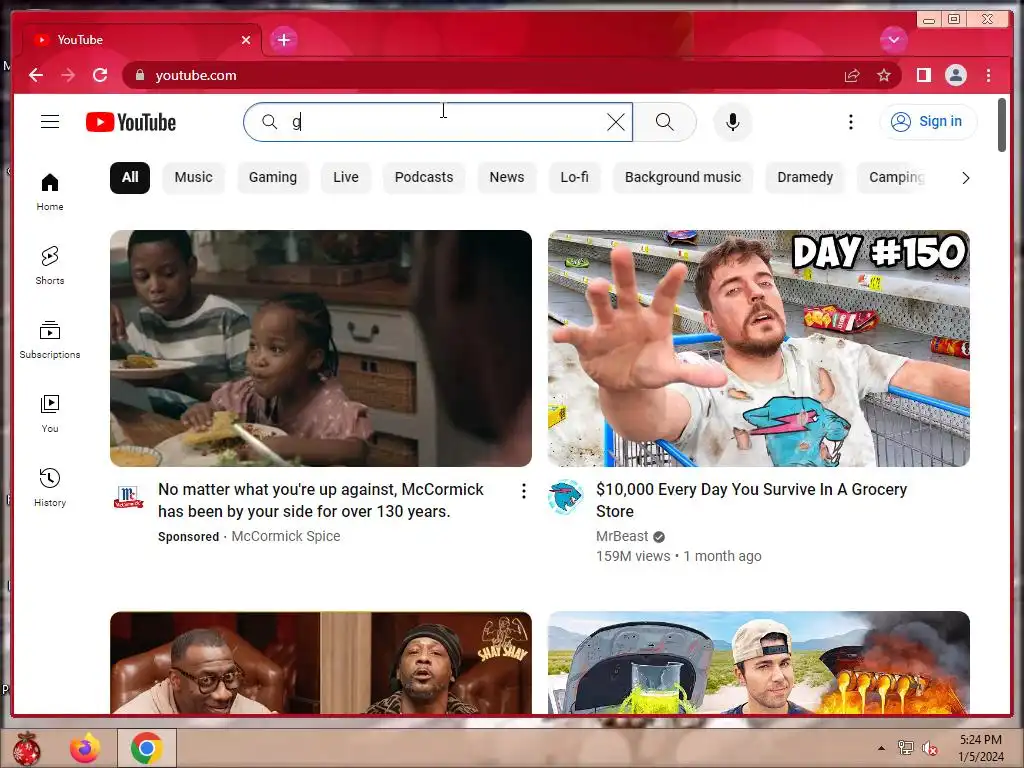1024x768 pixels.
Task: Open the taskbar clock and date
Action: click(981, 748)
